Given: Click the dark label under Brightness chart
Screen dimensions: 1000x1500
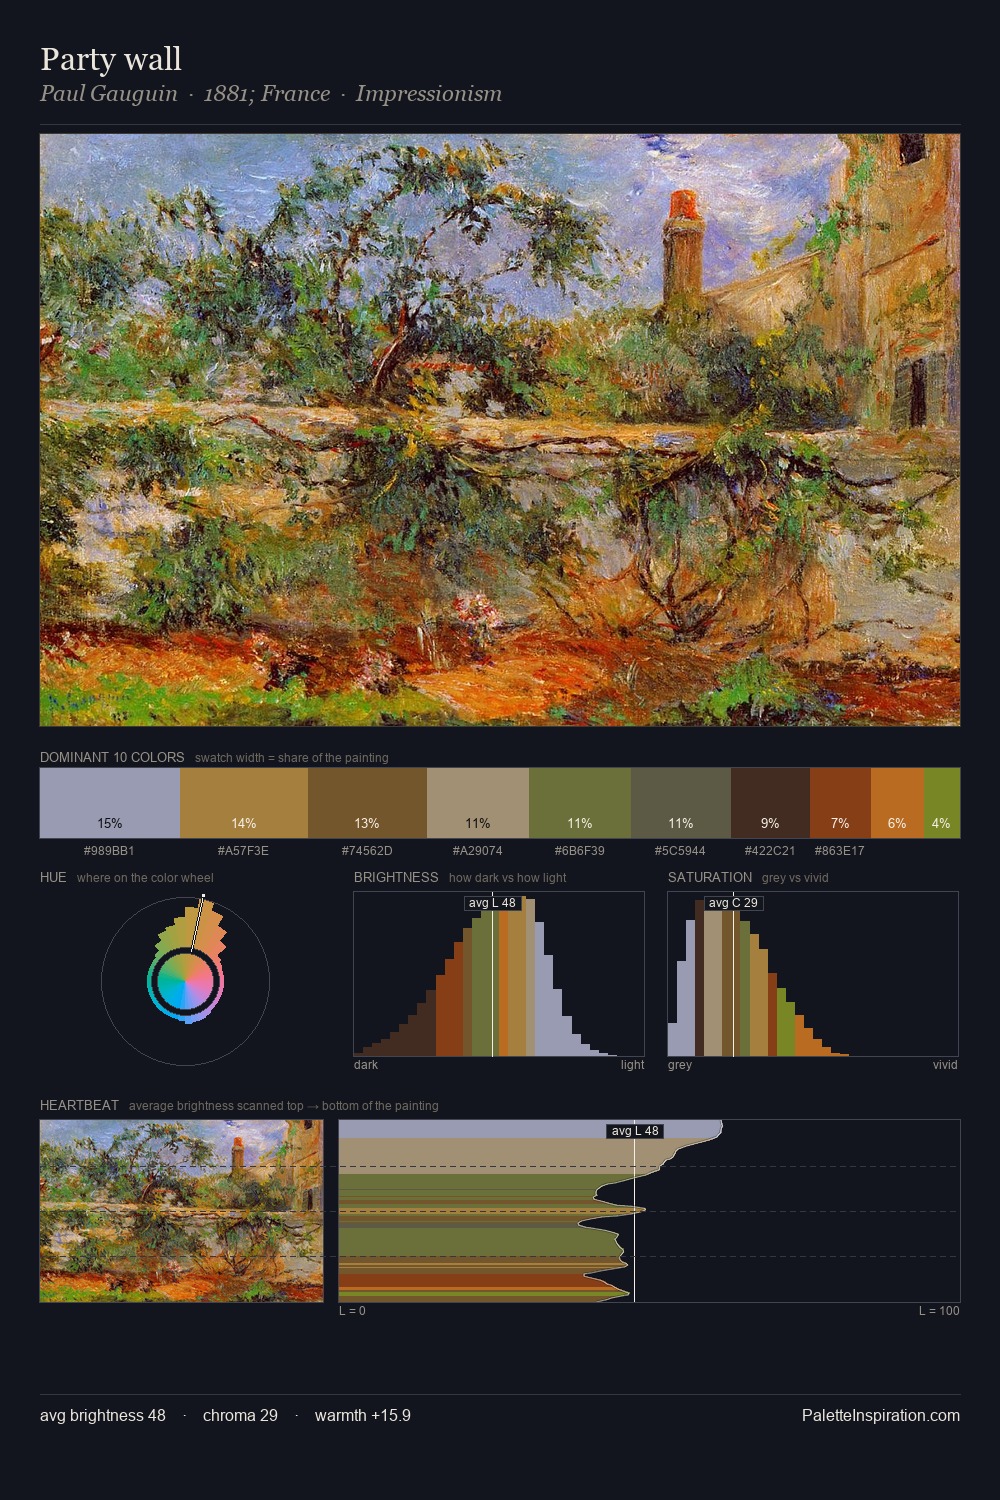Looking at the screenshot, I should 366,1065.
